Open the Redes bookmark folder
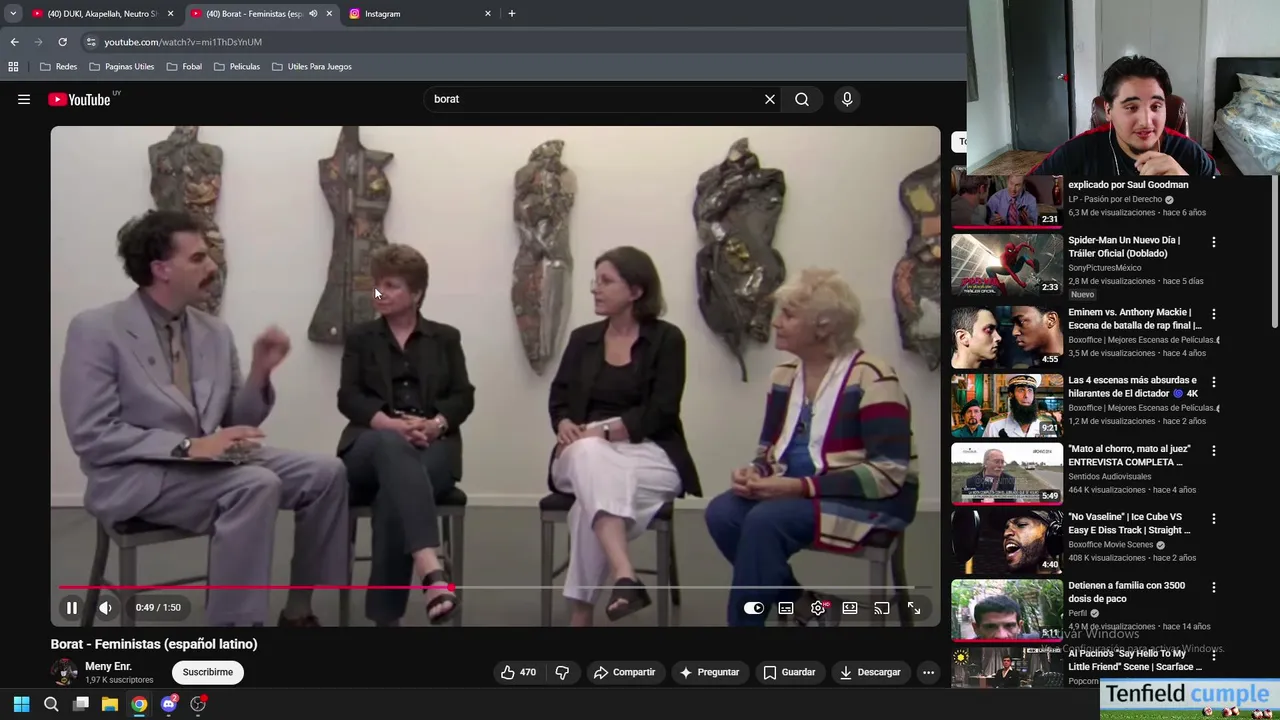The image size is (1280, 720). 59,67
